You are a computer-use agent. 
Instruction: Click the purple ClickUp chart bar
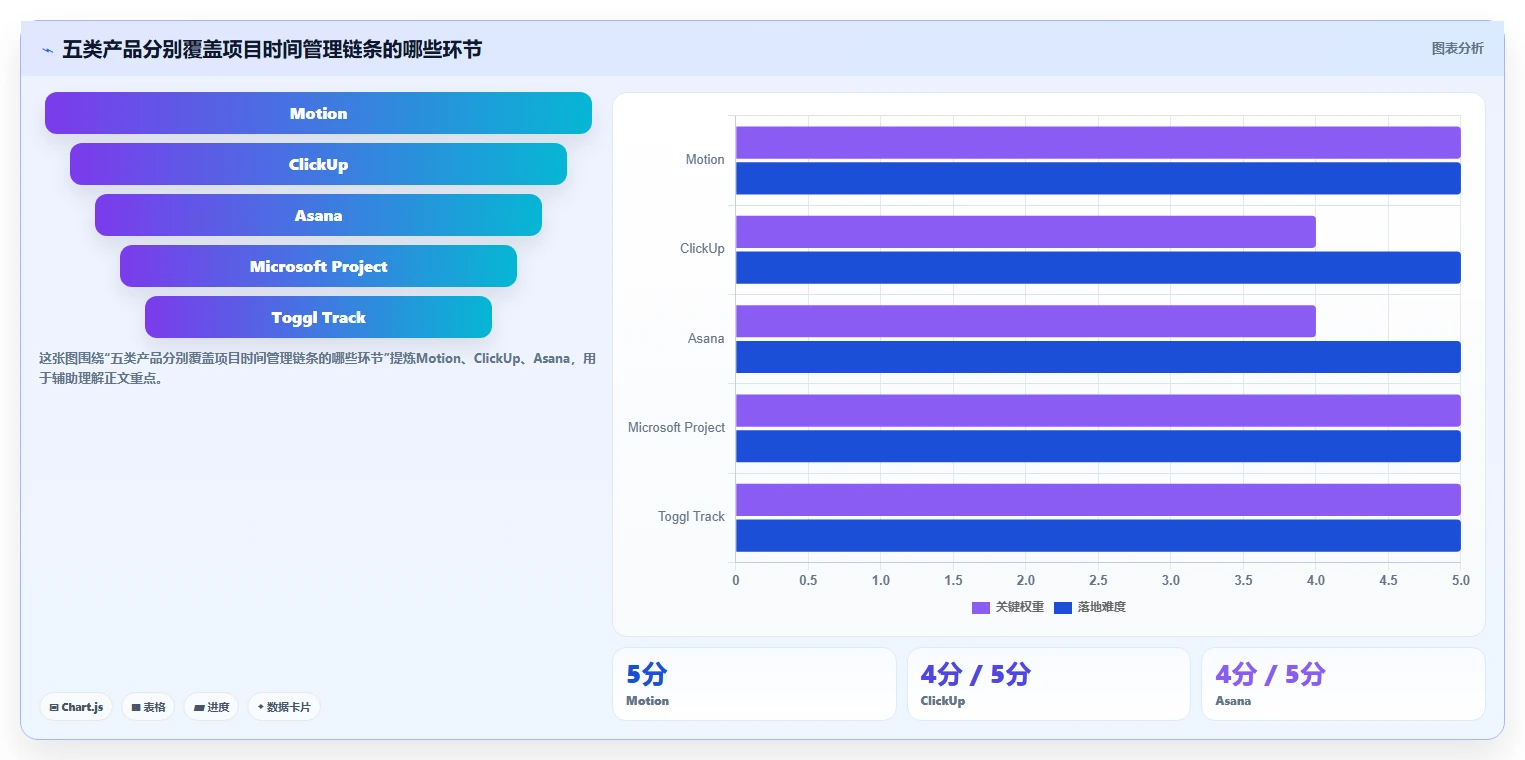tap(1026, 232)
